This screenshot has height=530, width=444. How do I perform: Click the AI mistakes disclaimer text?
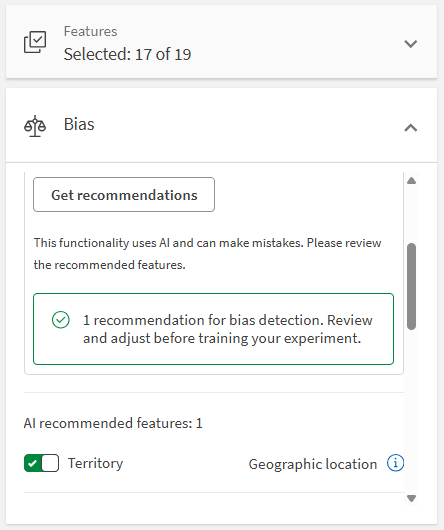[207, 254]
